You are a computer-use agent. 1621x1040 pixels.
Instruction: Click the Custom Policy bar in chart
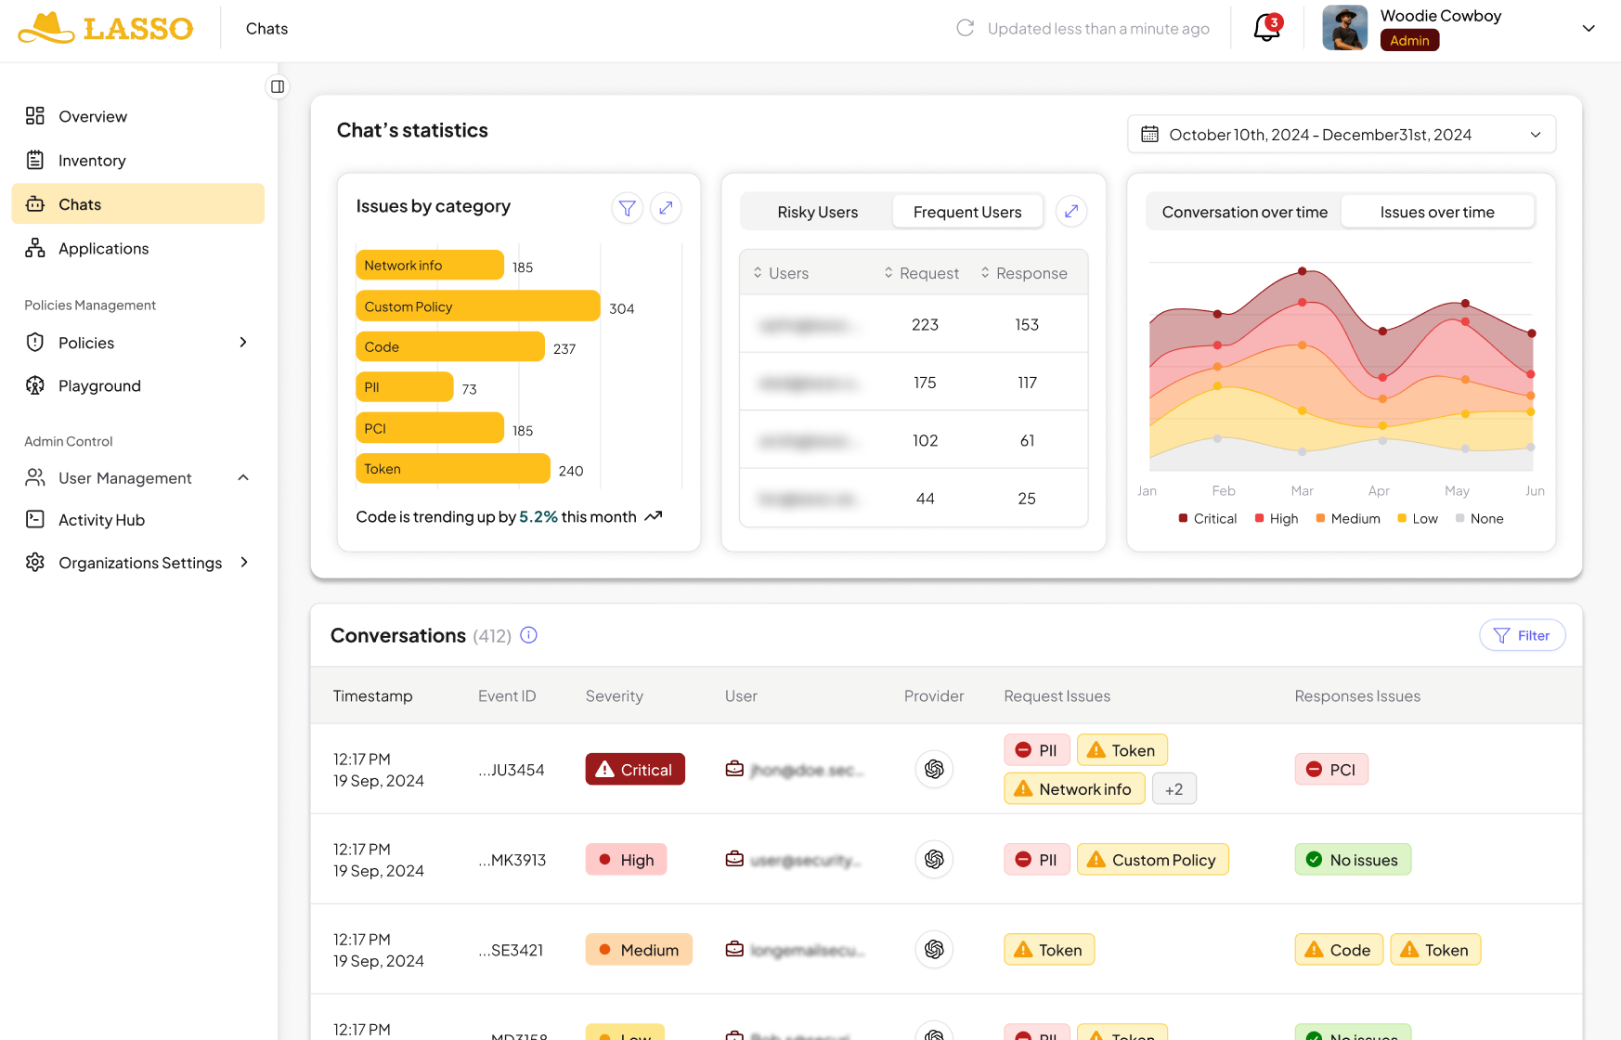pyautogui.click(x=477, y=307)
